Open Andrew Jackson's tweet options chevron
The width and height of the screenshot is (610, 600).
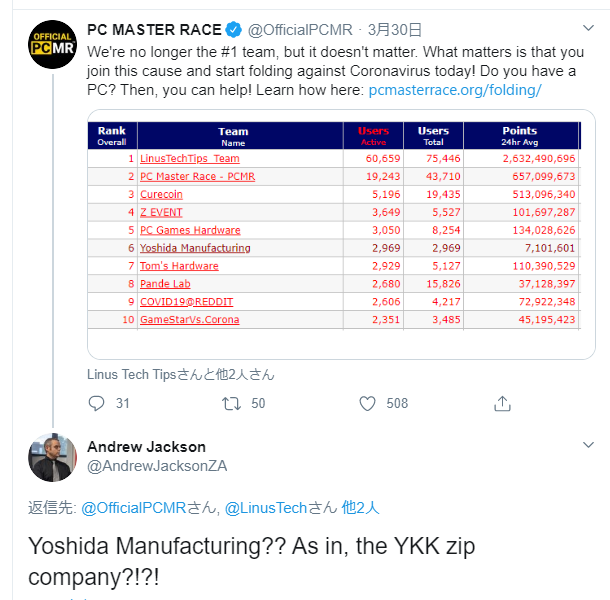click(x=588, y=445)
